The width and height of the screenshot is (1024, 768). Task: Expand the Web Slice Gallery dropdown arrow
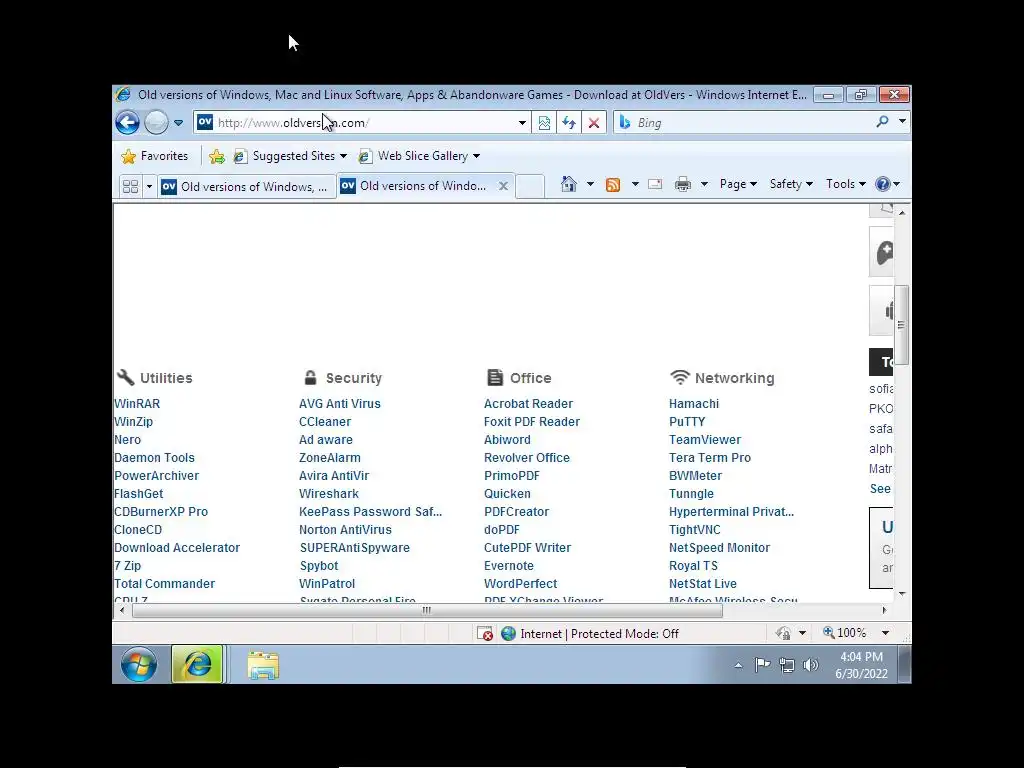pyautogui.click(x=476, y=156)
